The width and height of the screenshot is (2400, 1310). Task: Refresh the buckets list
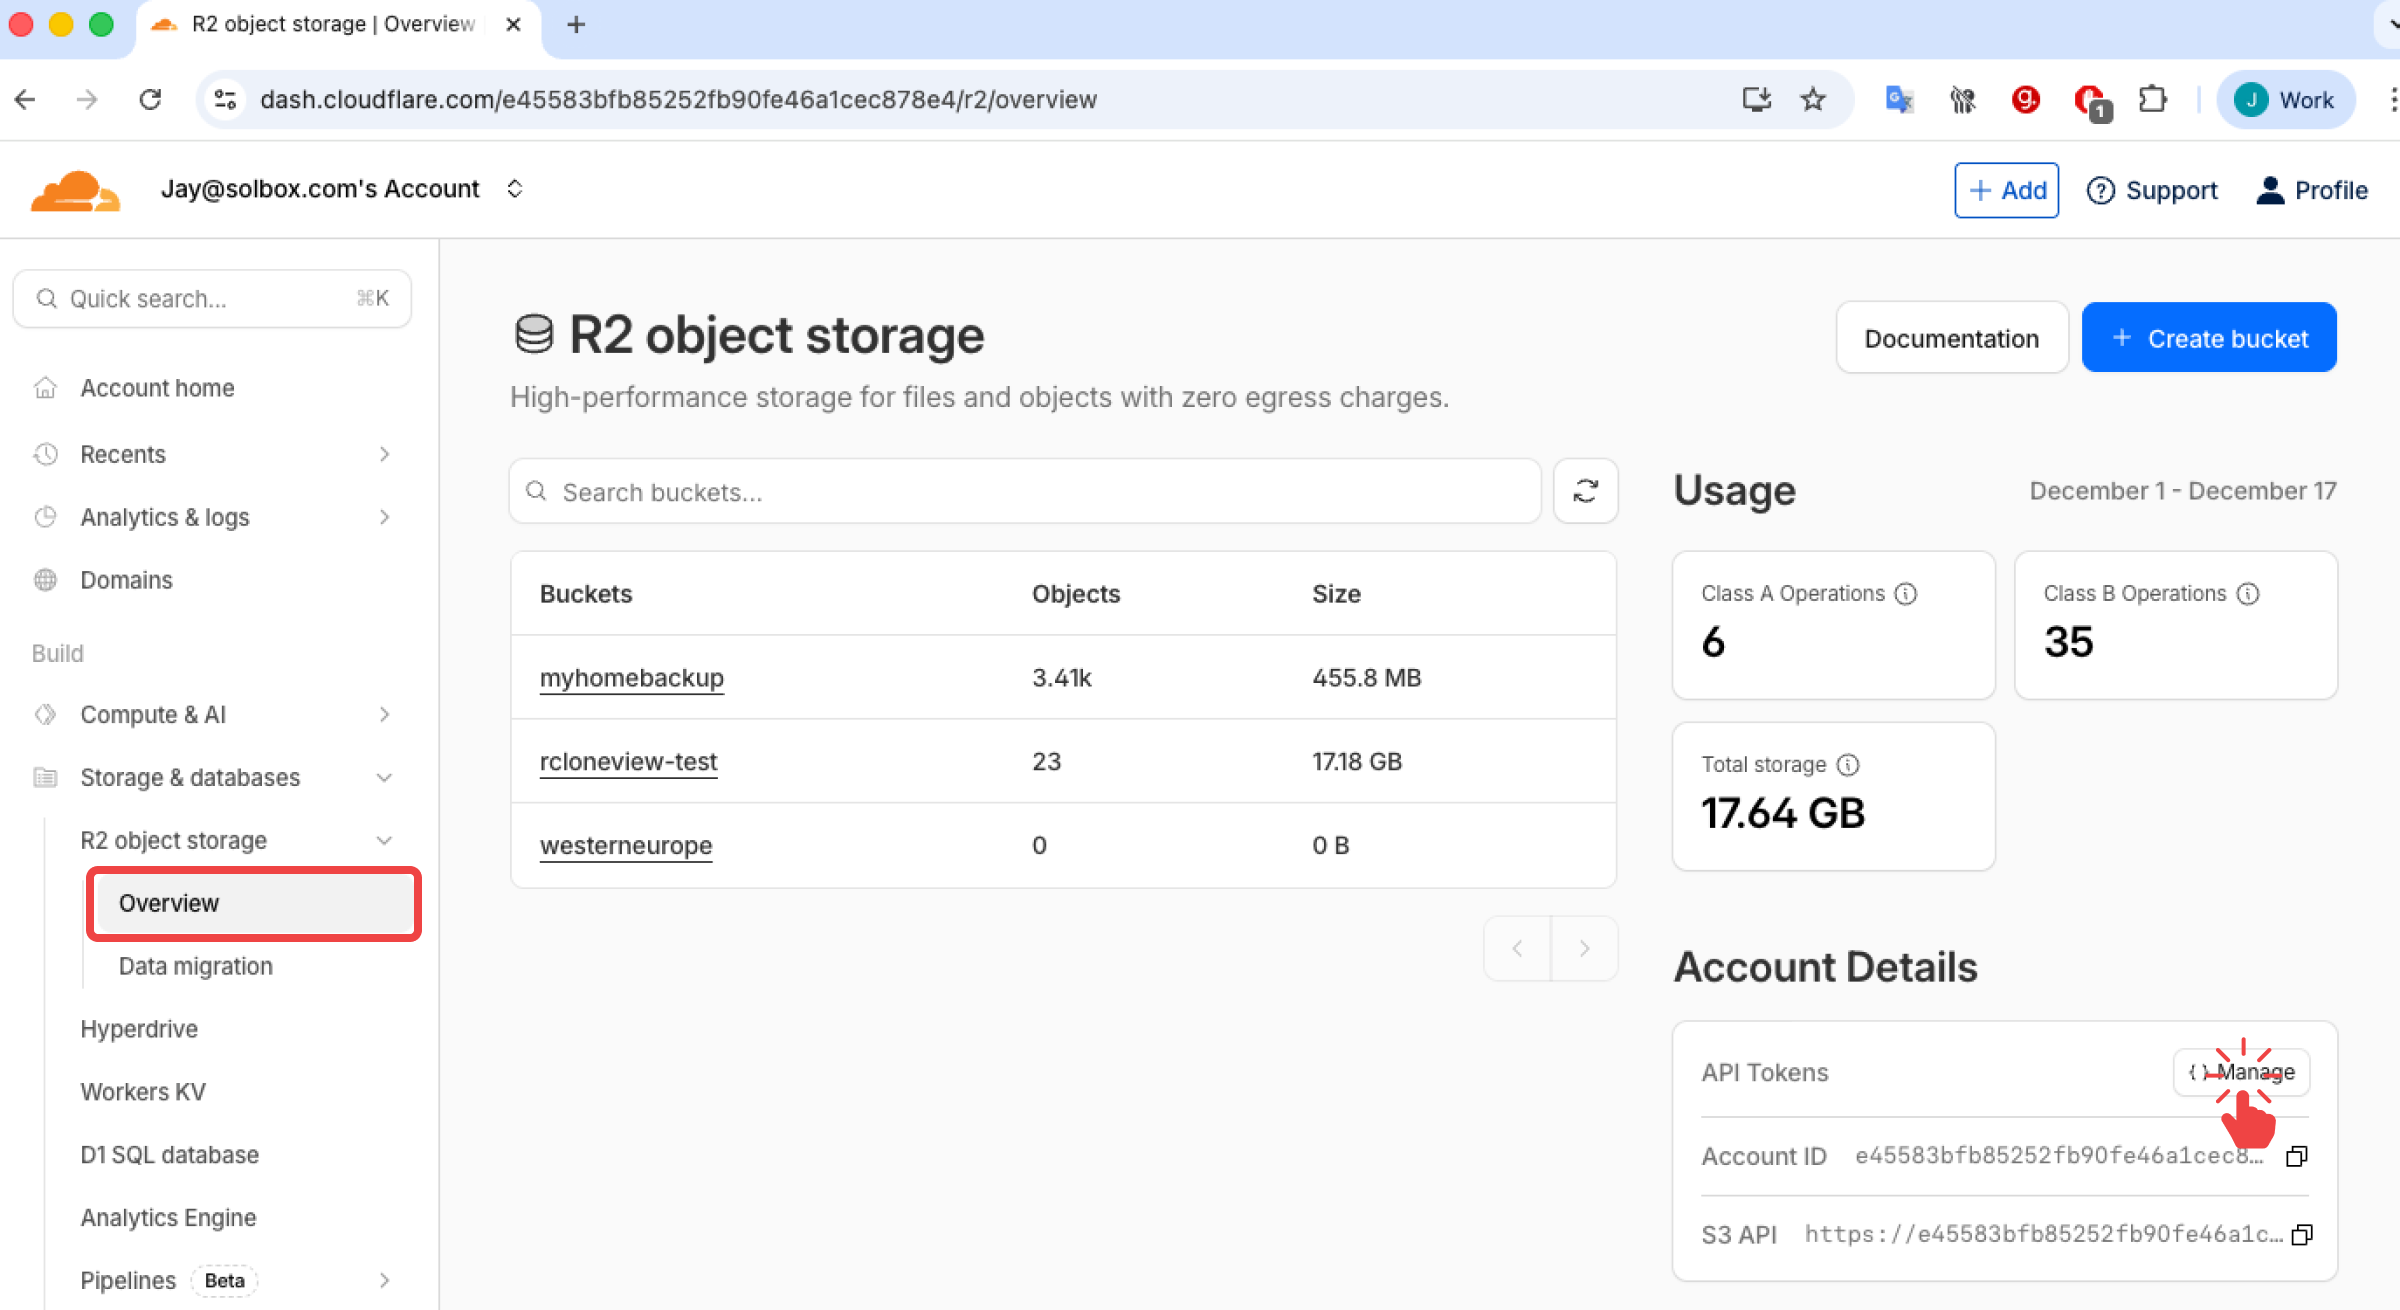(x=1585, y=491)
